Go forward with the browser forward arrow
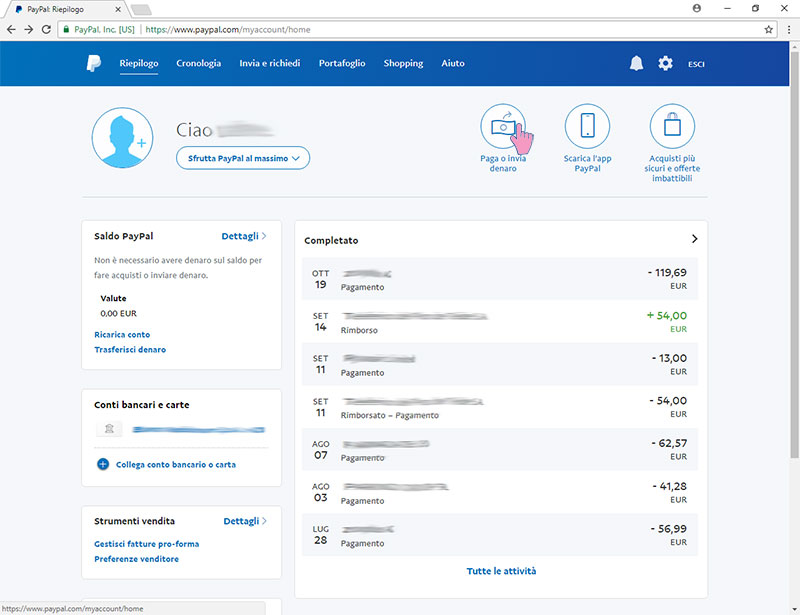The height and width of the screenshot is (615, 800). (x=29, y=30)
